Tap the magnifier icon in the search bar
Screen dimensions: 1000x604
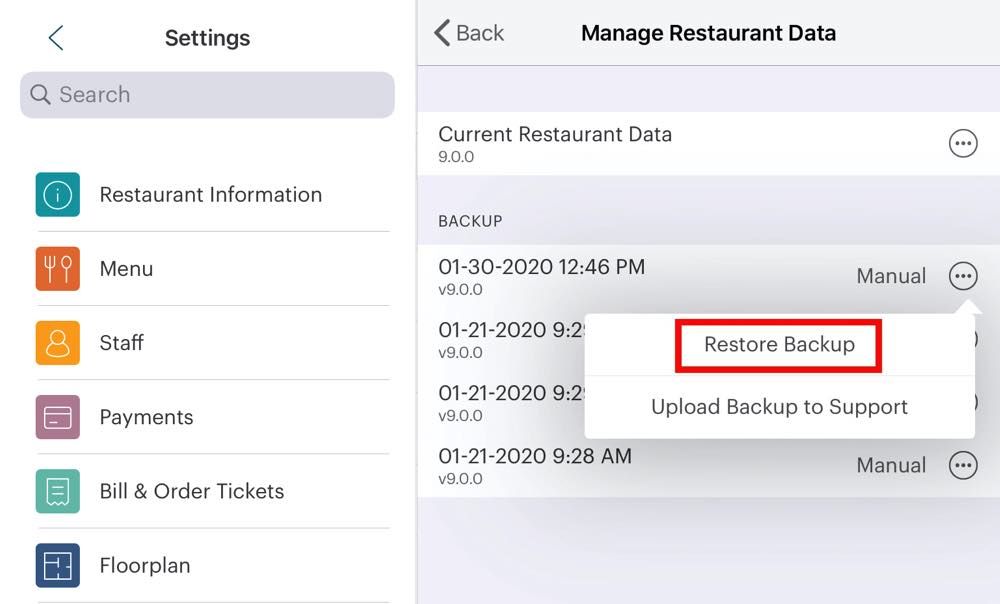coord(40,95)
